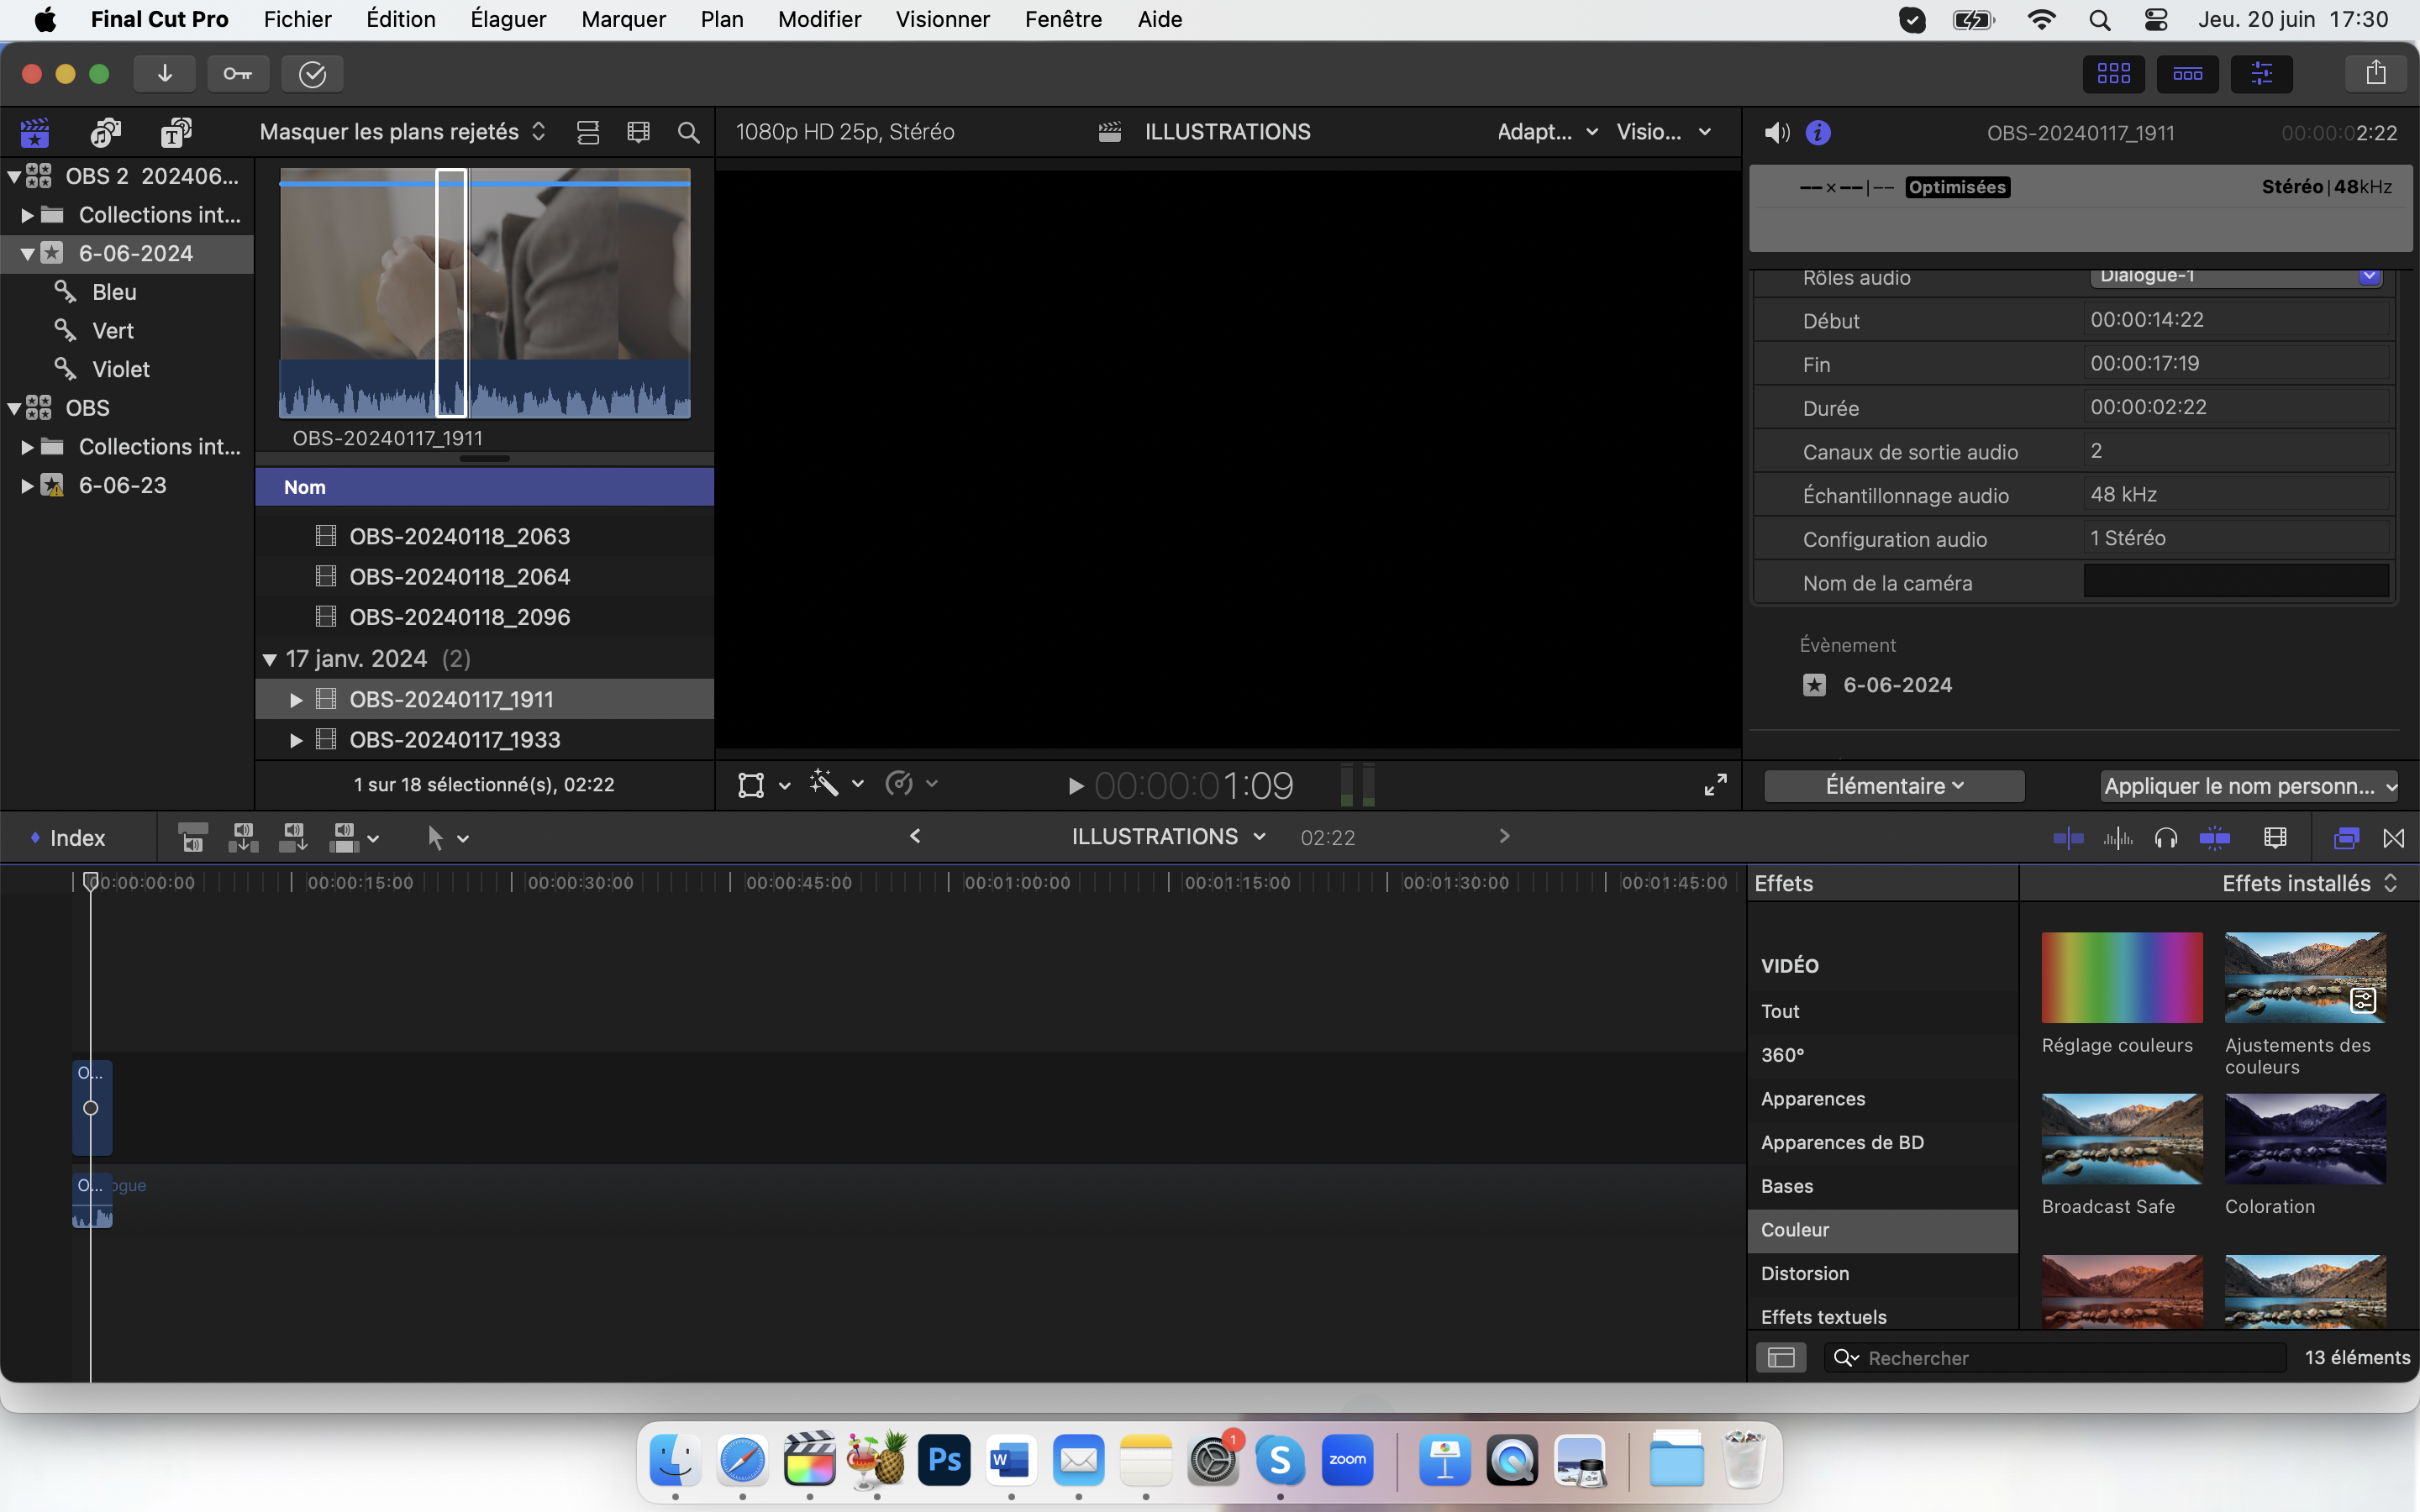Show Libraries sidebar clapperboard icon
Image resolution: width=2420 pixels, height=1512 pixels.
click(x=35, y=132)
